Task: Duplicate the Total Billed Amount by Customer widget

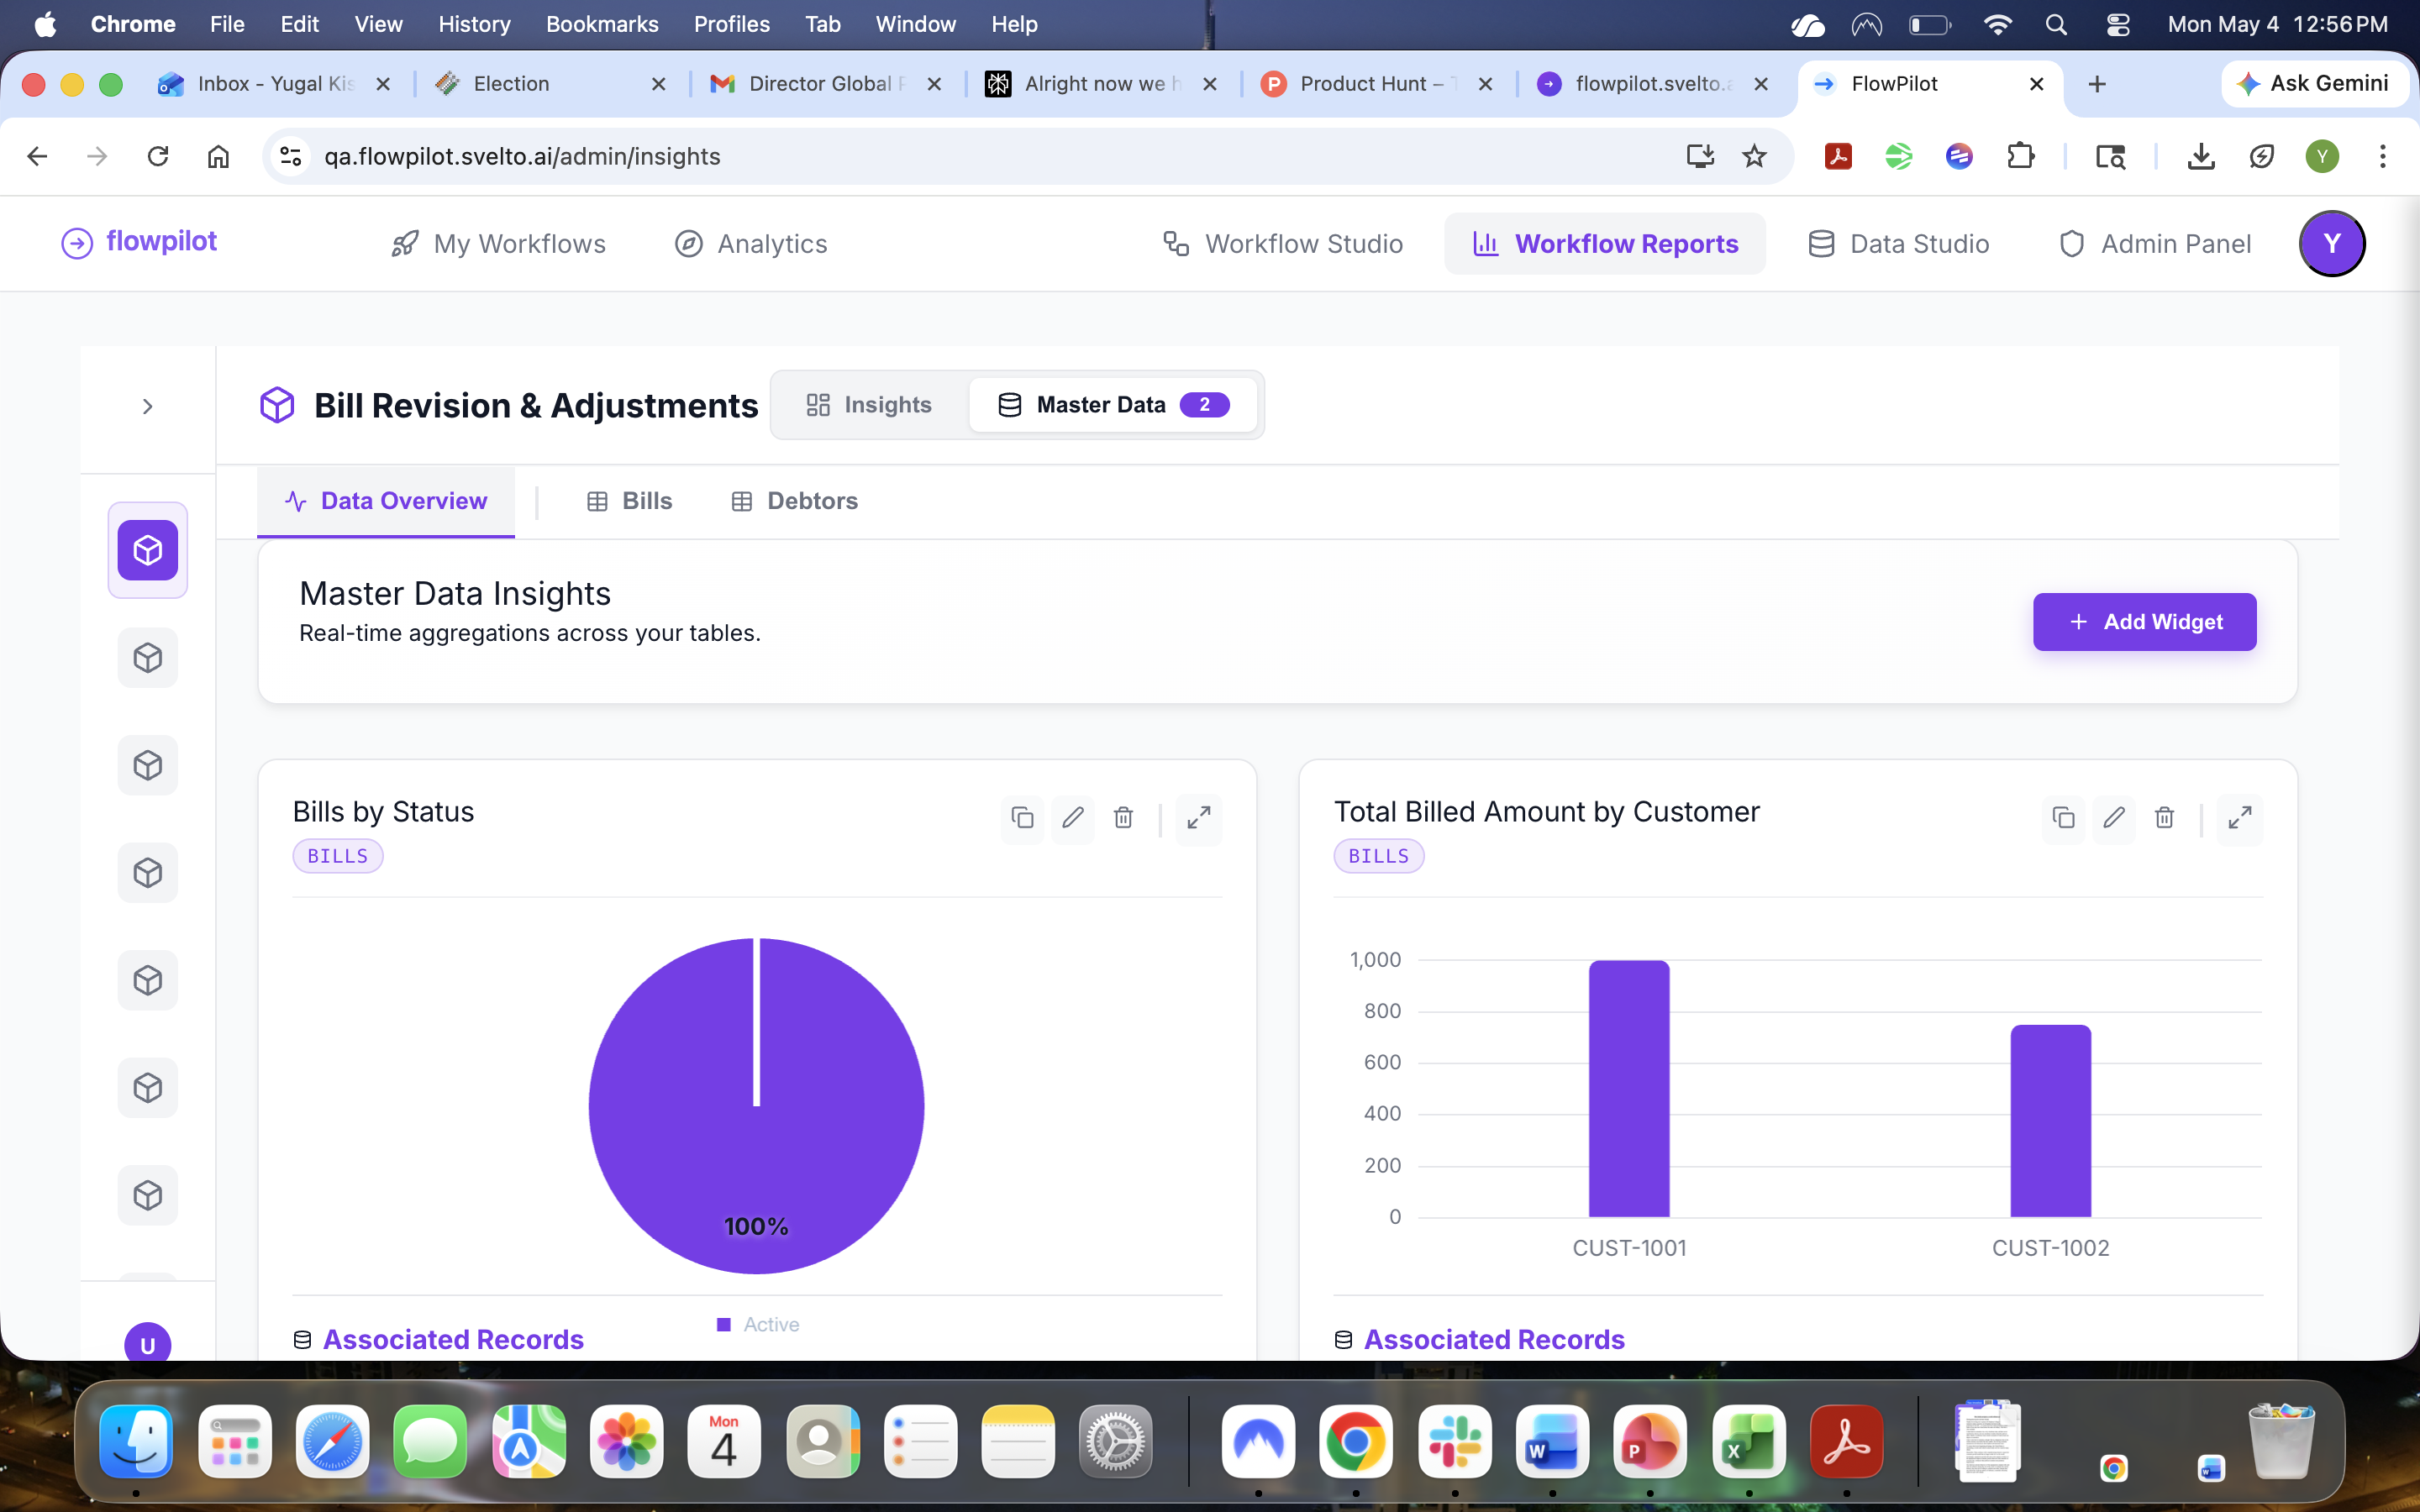Action: click(2063, 818)
